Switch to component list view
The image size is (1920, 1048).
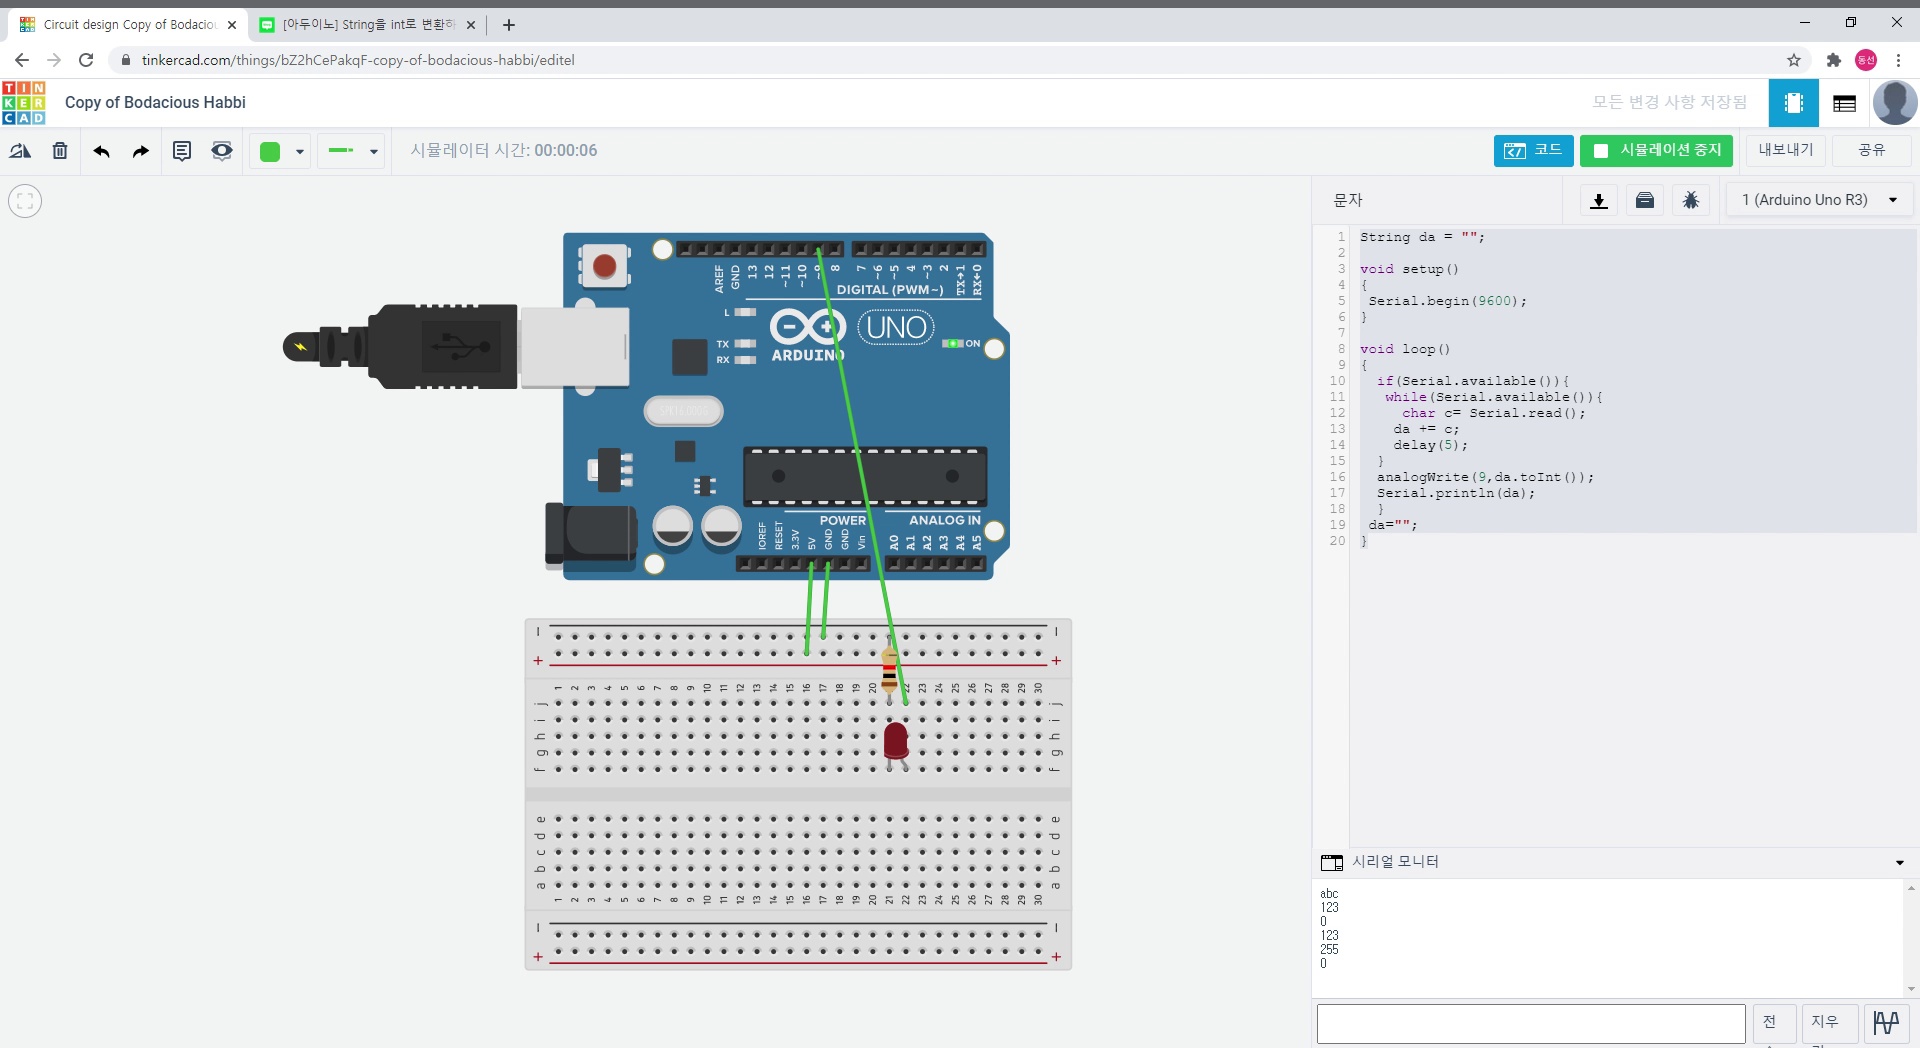(x=1844, y=103)
